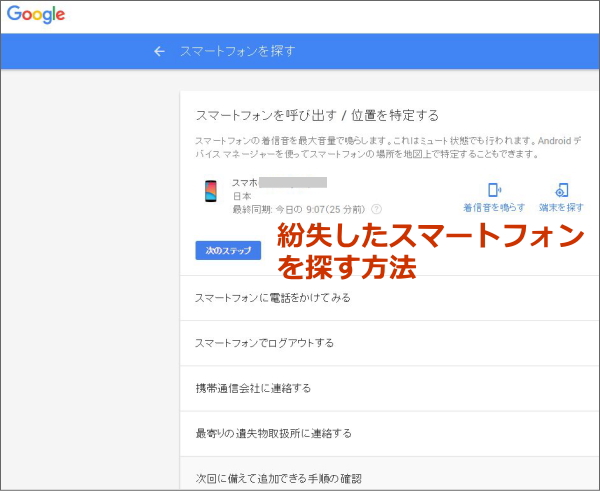Click the スマートフォンを呼び出す / 位置を特定する heading
Screen dimensions: 600x491
coord(317,116)
